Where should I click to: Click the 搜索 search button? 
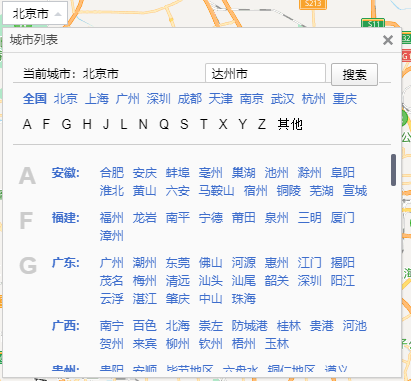point(354,74)
